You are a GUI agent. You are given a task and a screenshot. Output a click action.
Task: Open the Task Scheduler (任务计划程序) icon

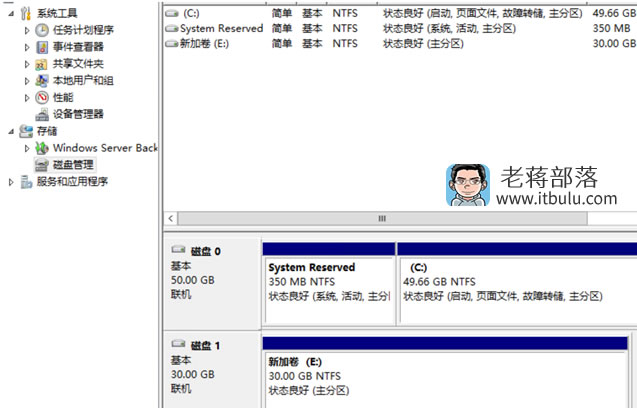[41, 30]
